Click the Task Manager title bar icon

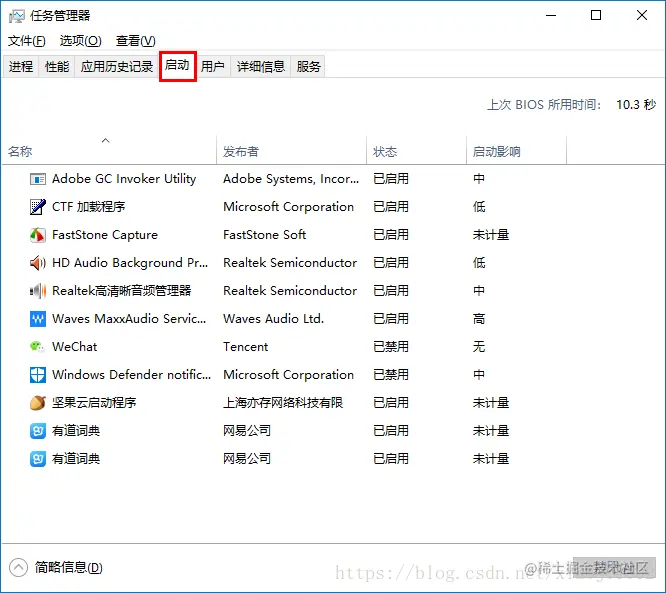17,16
